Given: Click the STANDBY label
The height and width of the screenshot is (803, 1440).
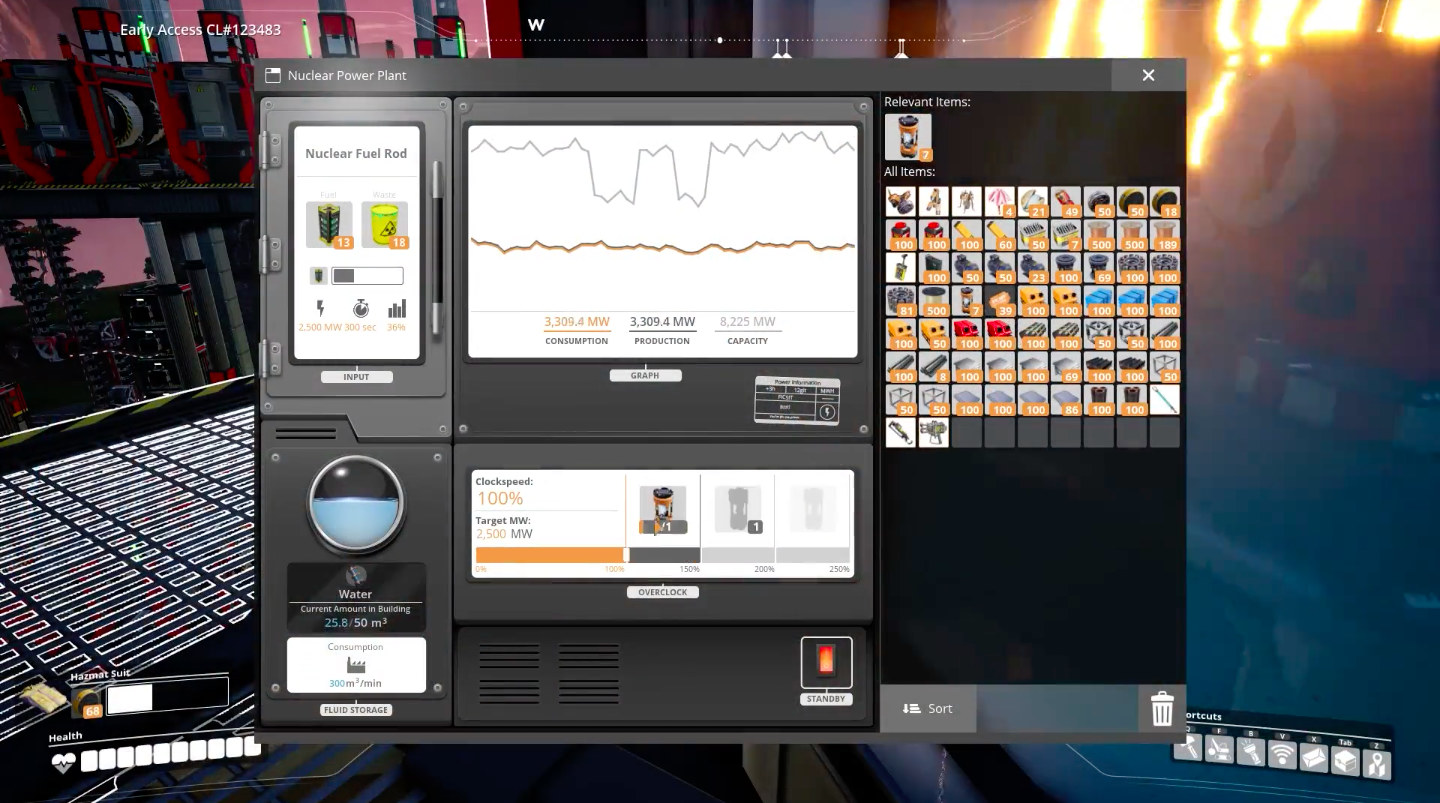Looking at the screenshot, I should click(826, 699).
